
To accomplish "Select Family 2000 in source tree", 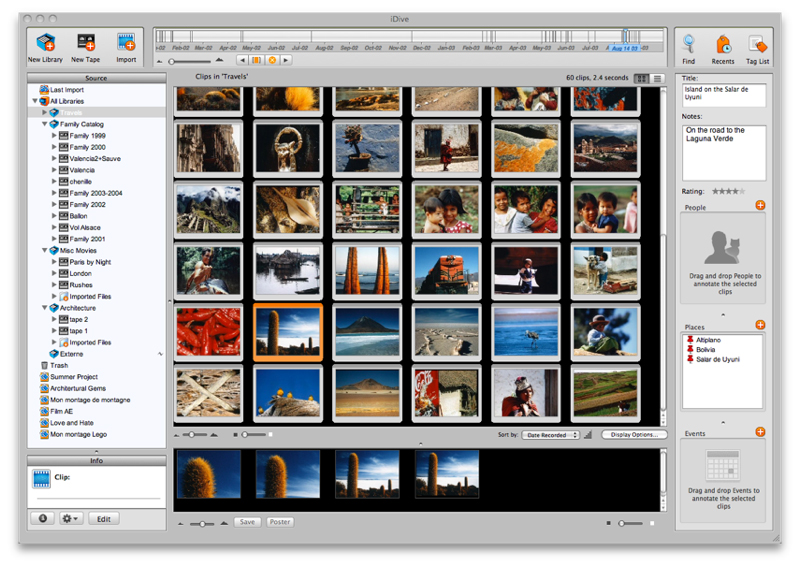I will 87,147.
